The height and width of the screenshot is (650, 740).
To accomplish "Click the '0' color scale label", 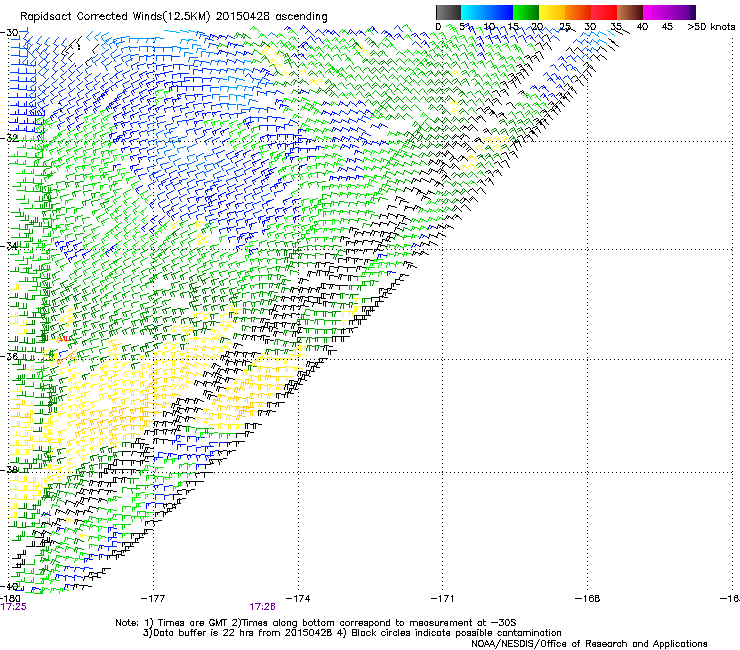I will 438,27.
